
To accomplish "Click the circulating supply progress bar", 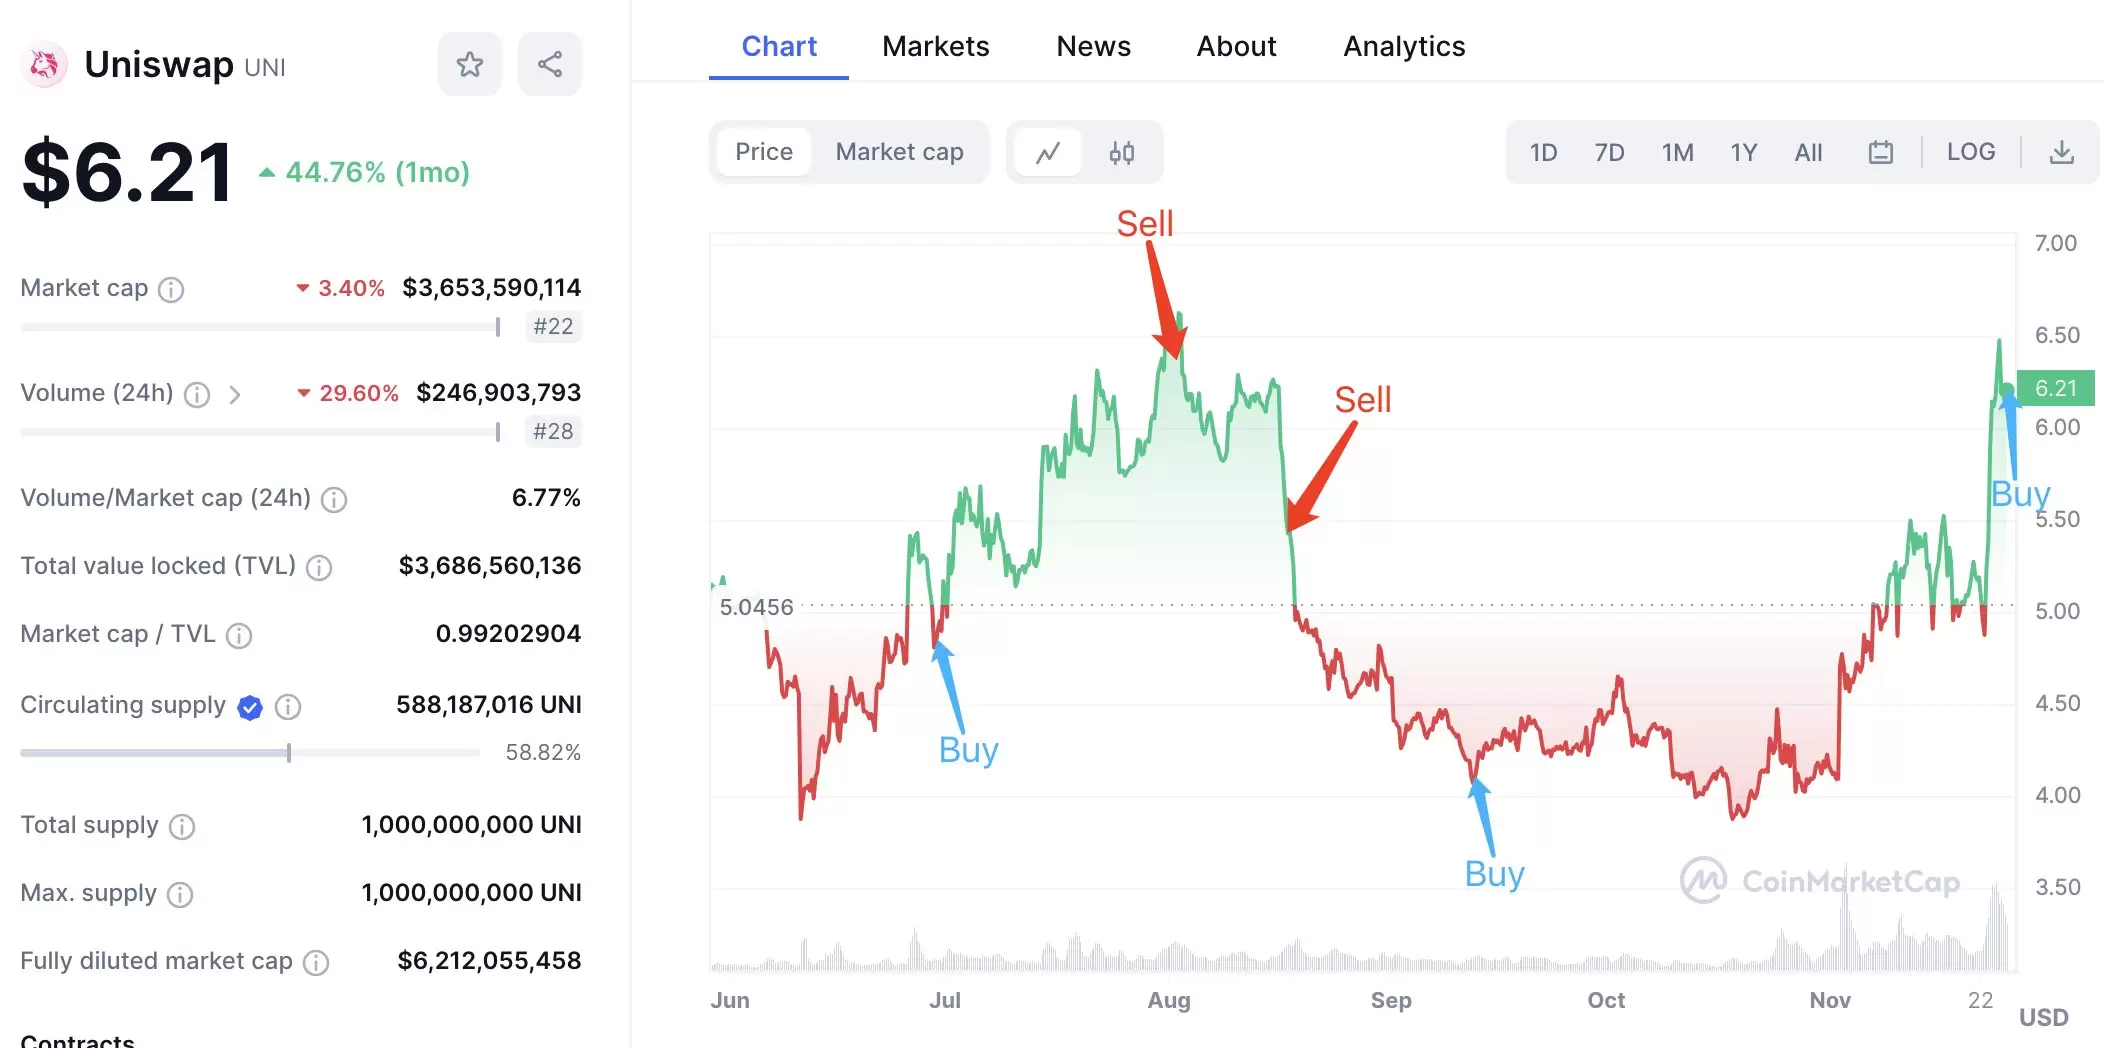I will point(250,753).
